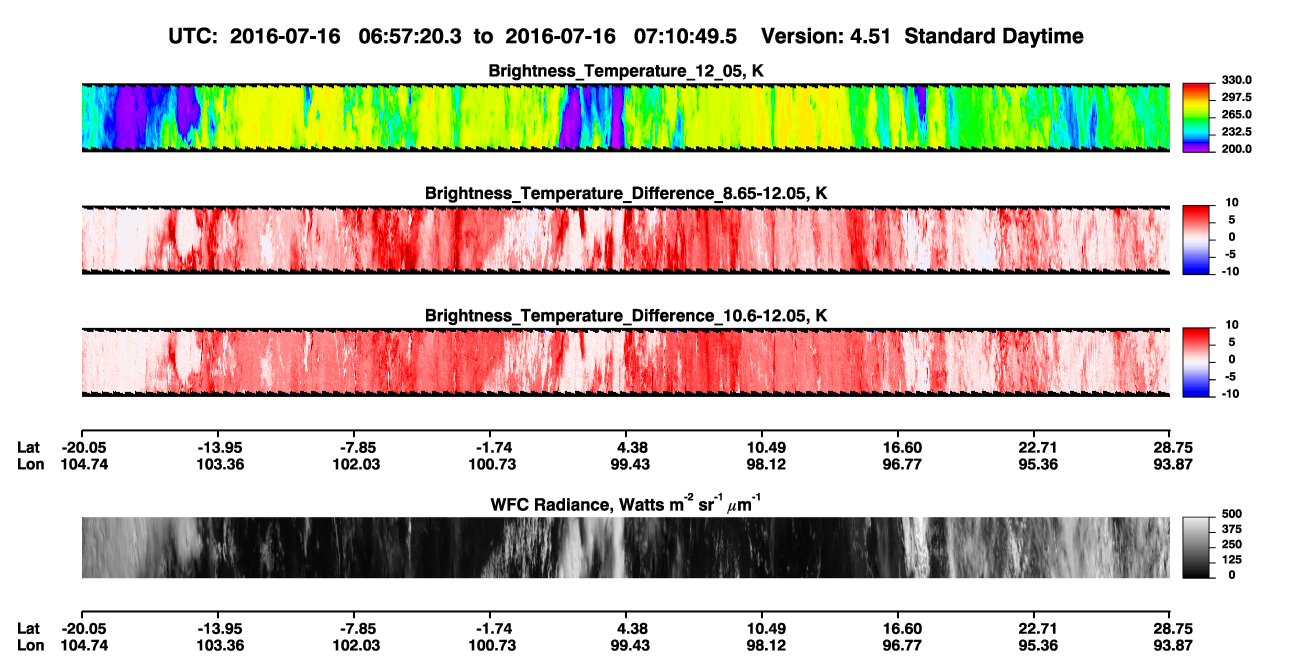Click latitude 28.75 on the upper axis
Screen dimensions: 1300x667
tap(1171, 448)
